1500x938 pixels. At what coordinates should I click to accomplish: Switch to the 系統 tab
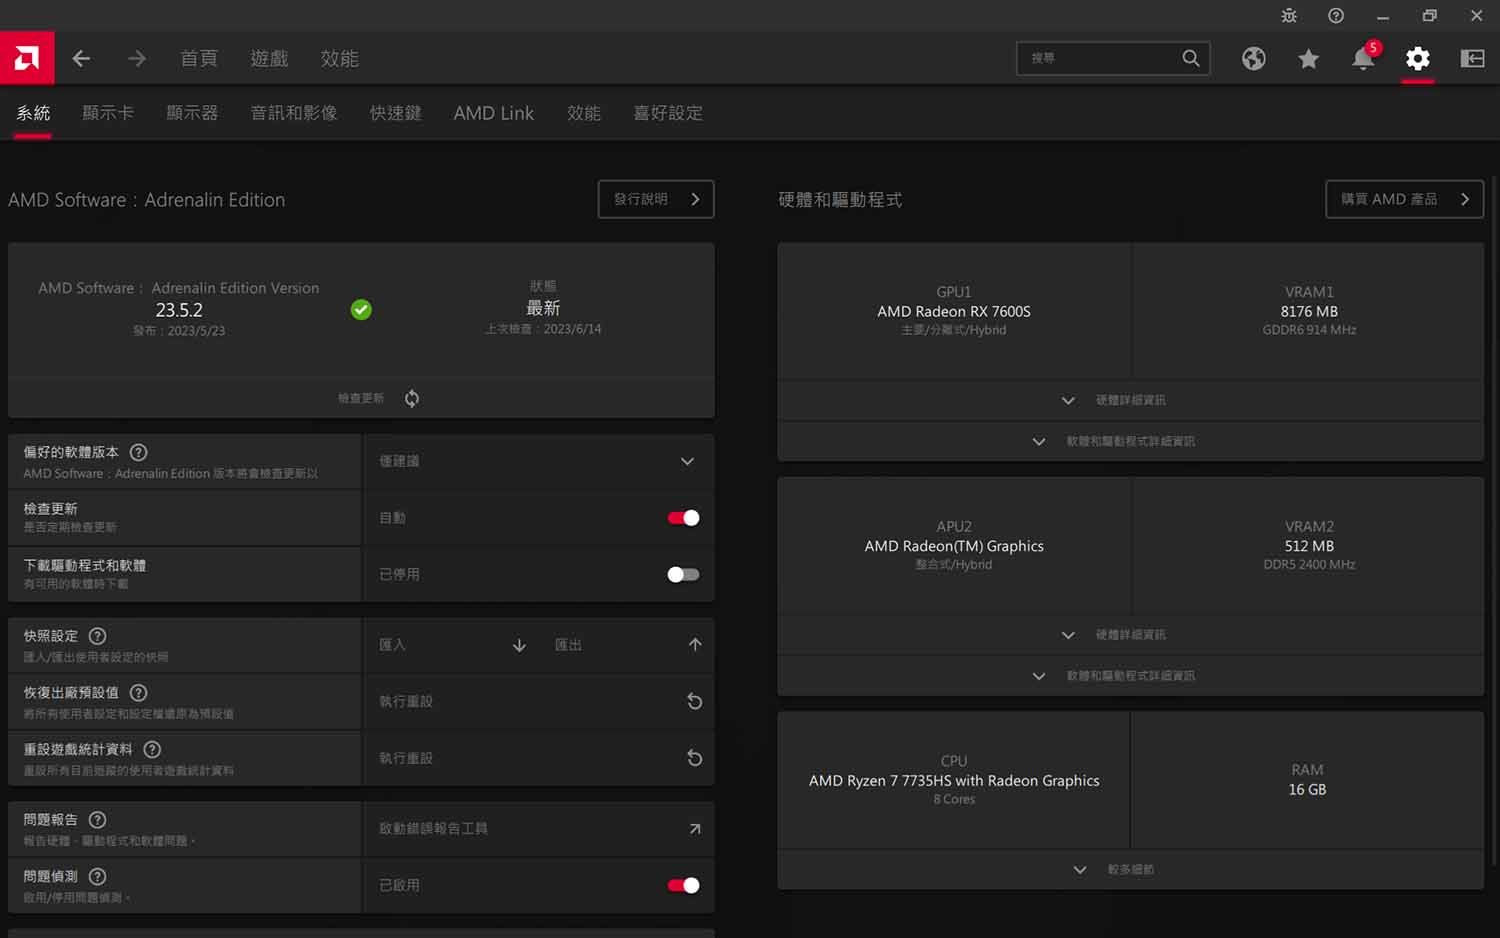[33, 113]
